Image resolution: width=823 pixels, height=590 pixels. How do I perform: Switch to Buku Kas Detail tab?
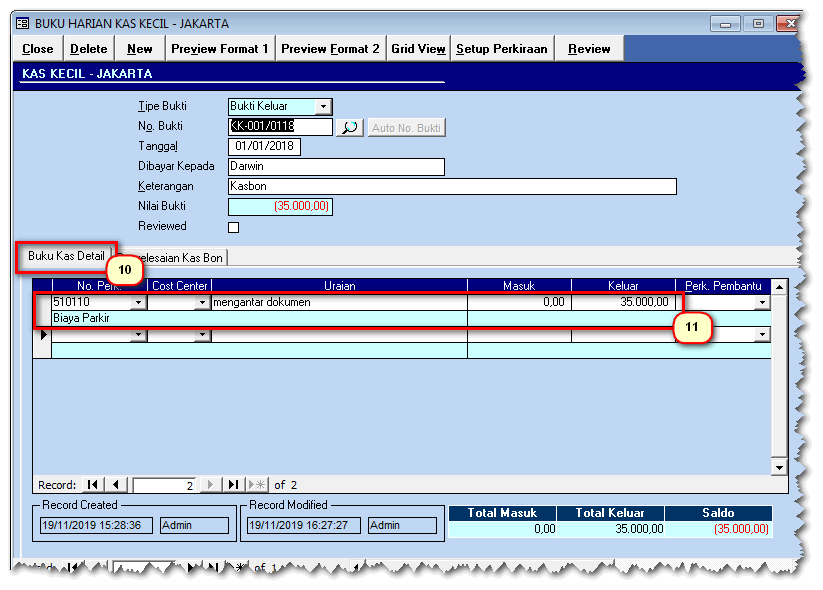(66, 256)
